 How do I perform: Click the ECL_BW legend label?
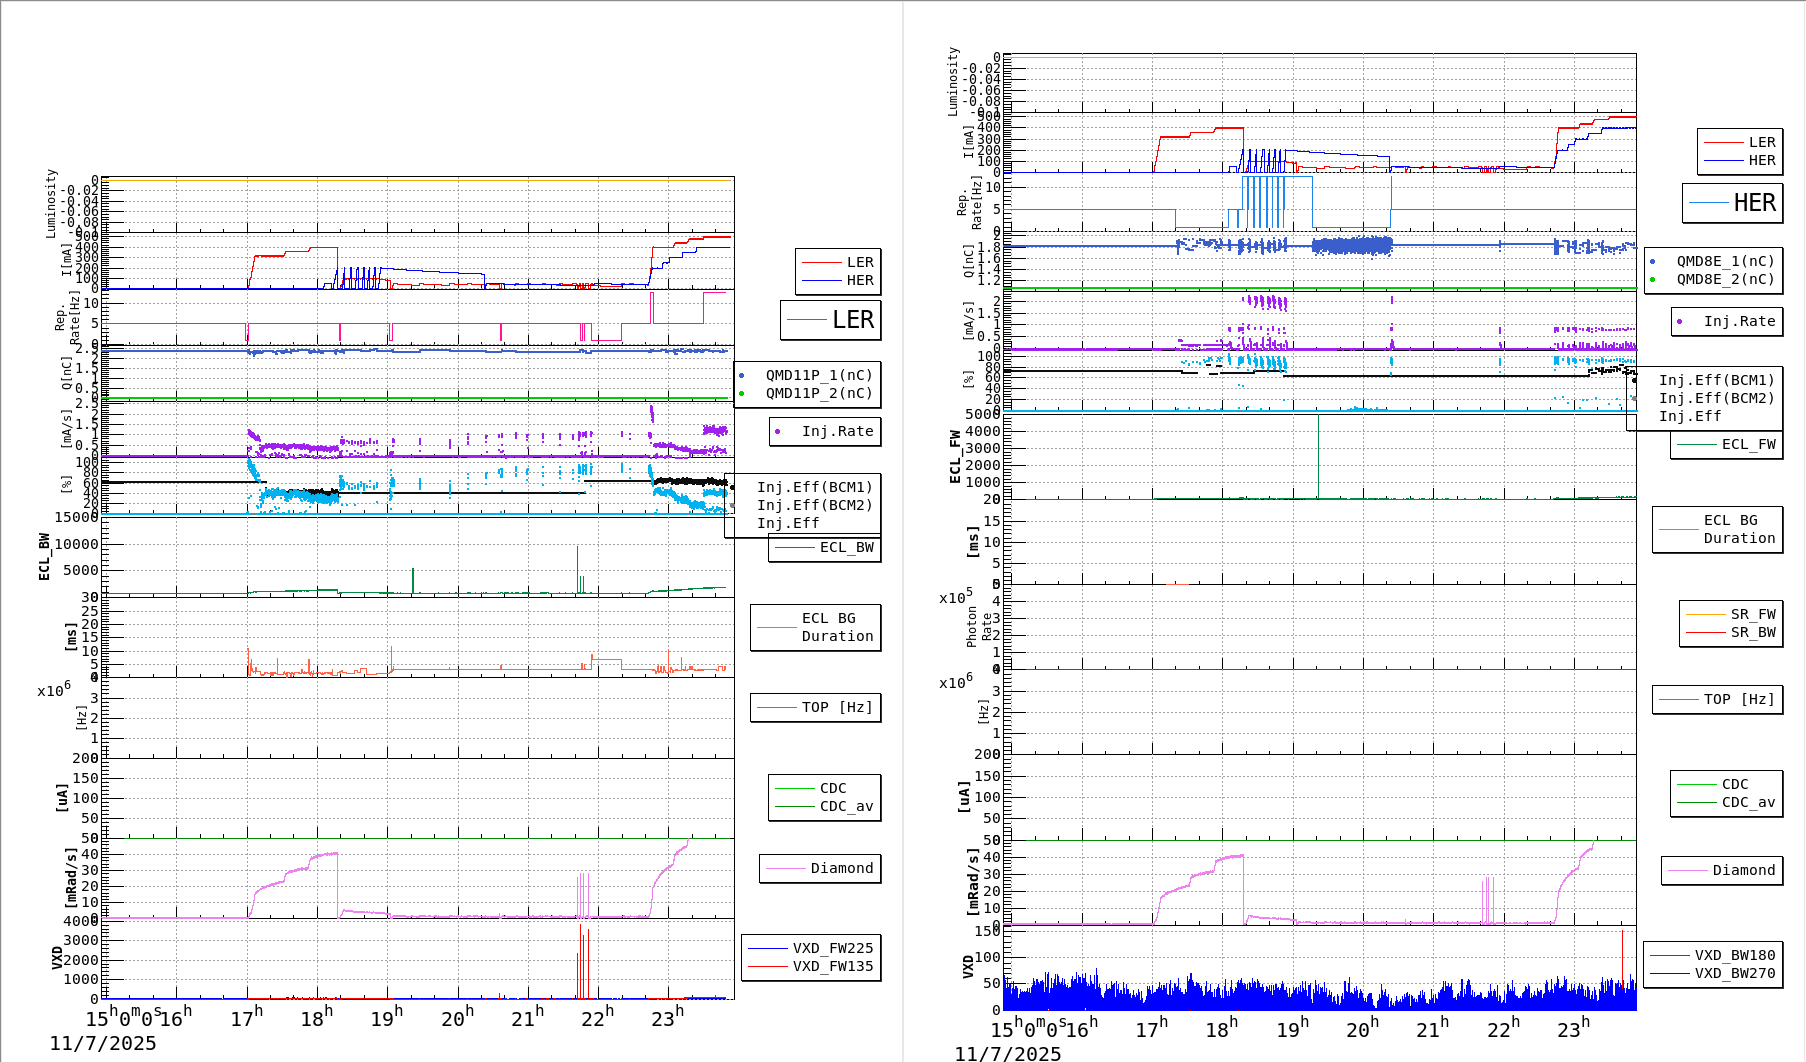click(846, 547)
